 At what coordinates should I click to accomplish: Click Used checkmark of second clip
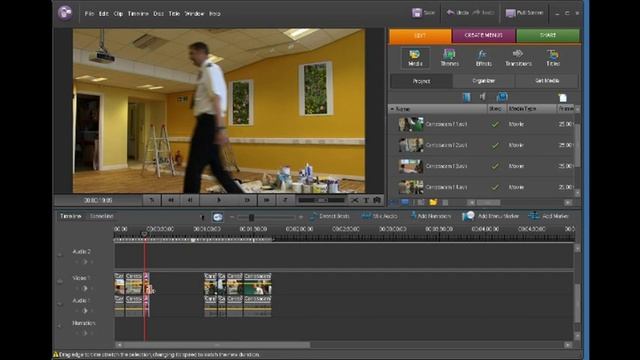pos(495,145)
